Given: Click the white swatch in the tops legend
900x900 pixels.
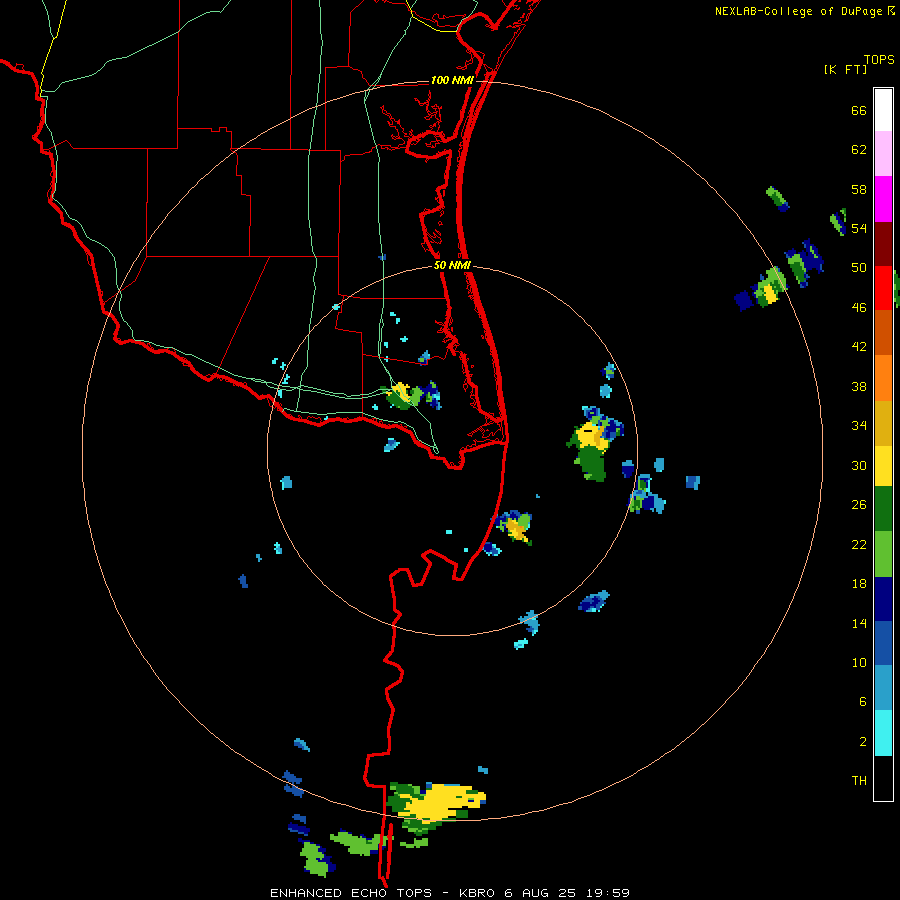Looking at the screenshot, I should [x=883, y=110].
